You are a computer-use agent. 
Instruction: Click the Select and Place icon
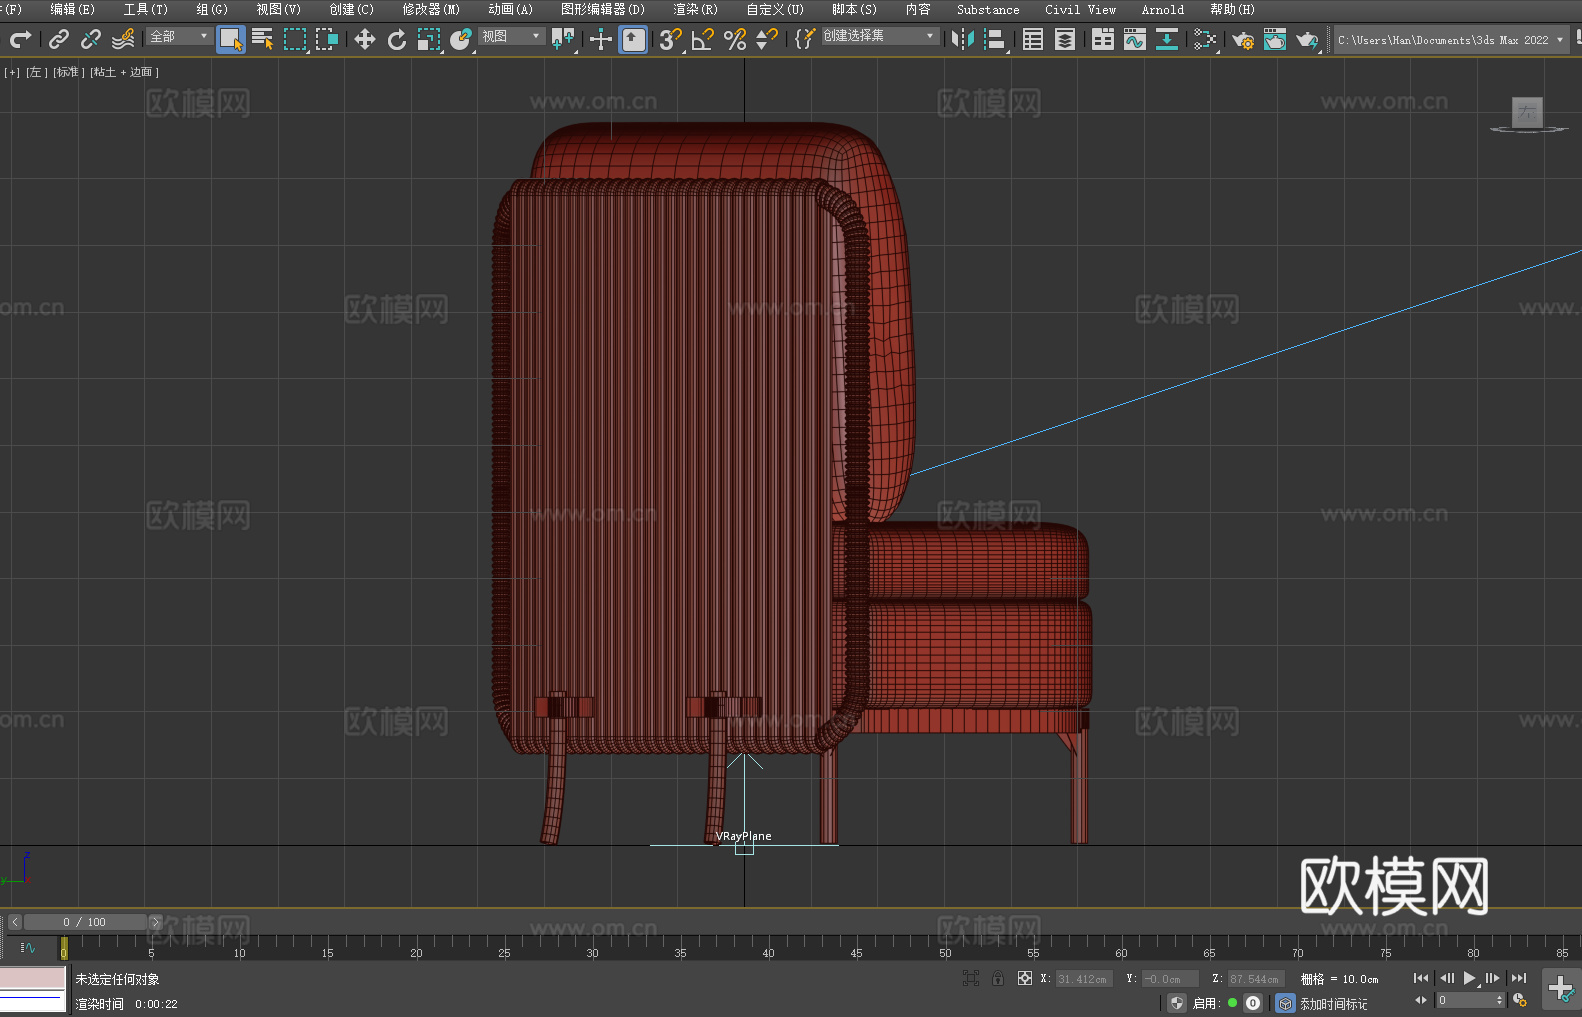[x=461, y=39]
